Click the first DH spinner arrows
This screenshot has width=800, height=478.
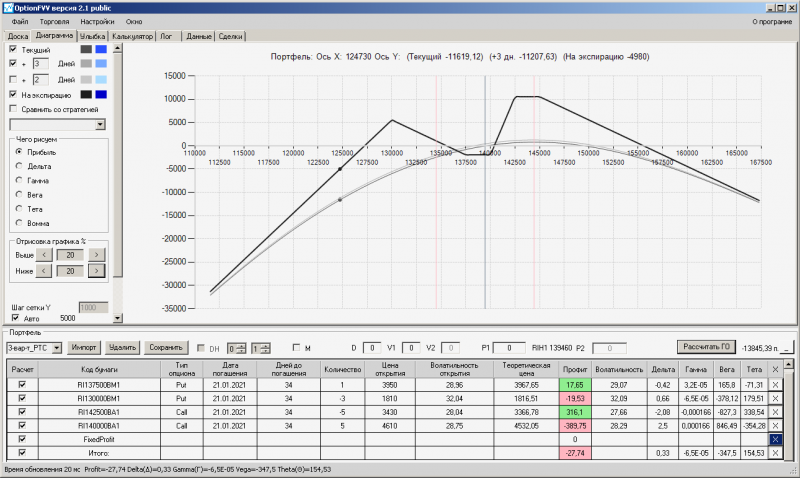(241, 348)
